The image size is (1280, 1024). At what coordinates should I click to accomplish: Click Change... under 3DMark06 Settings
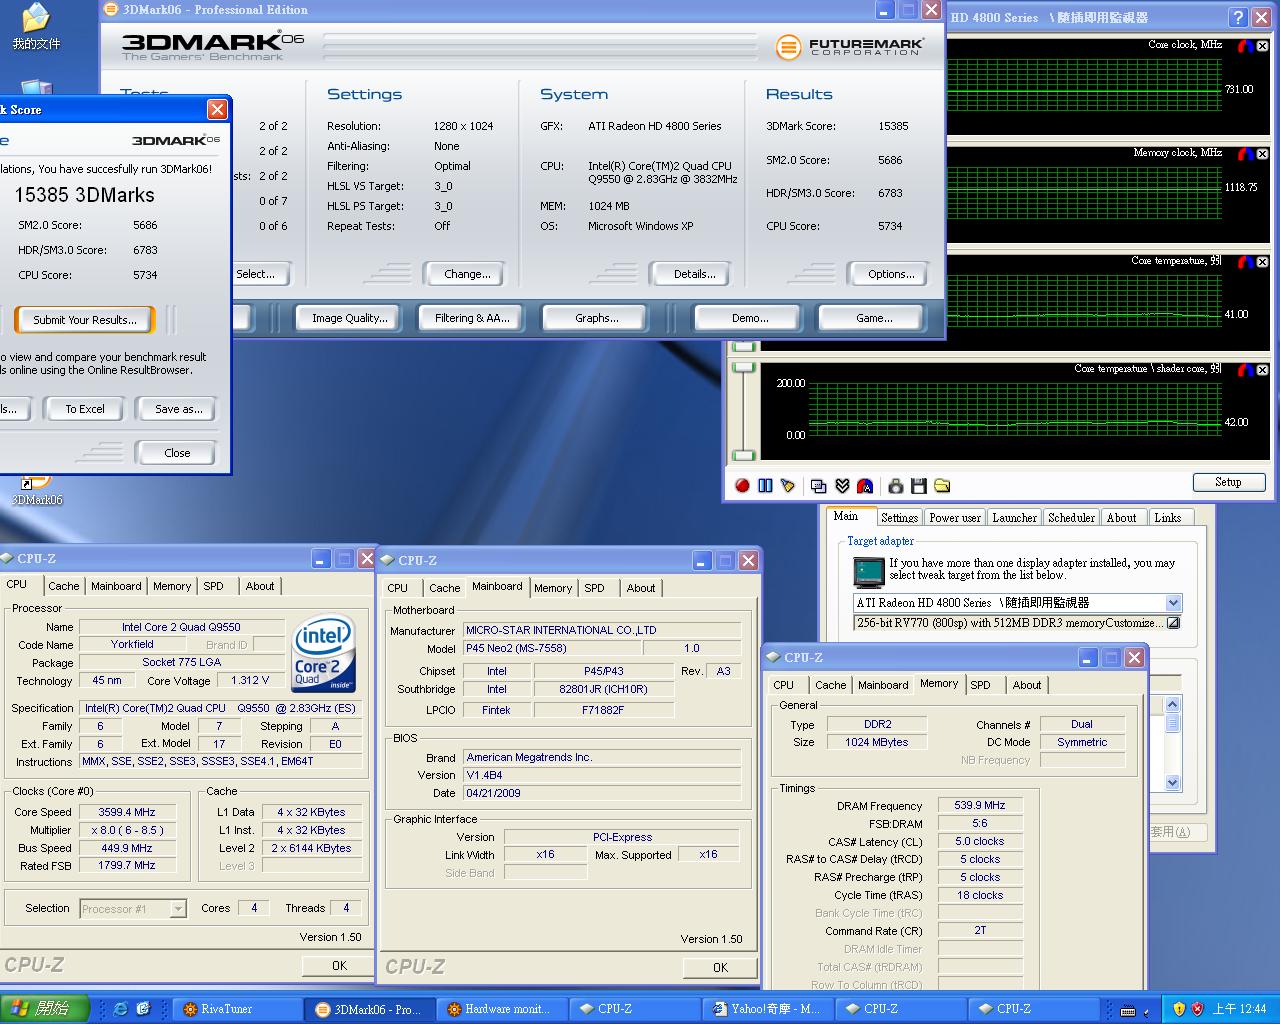467,274
